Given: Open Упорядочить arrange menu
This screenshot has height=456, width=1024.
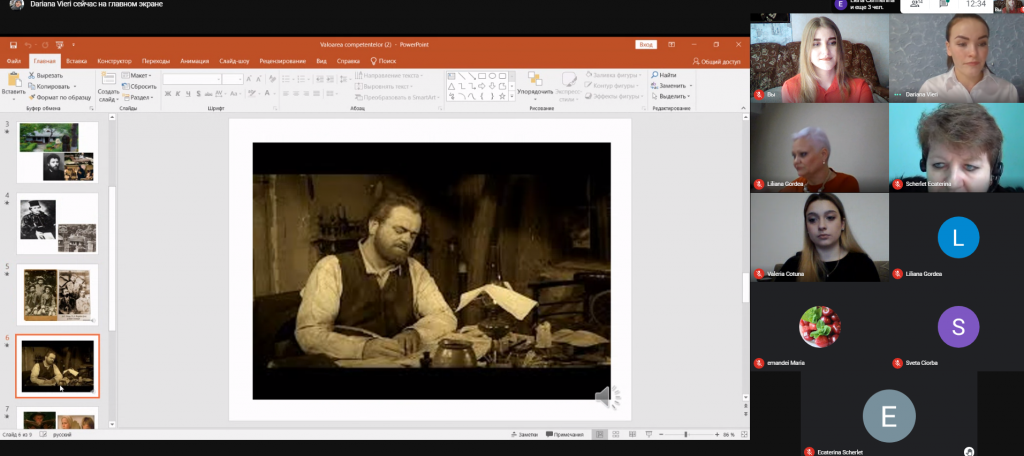Looking at the screenshot, I should click(x=535, y=85).
